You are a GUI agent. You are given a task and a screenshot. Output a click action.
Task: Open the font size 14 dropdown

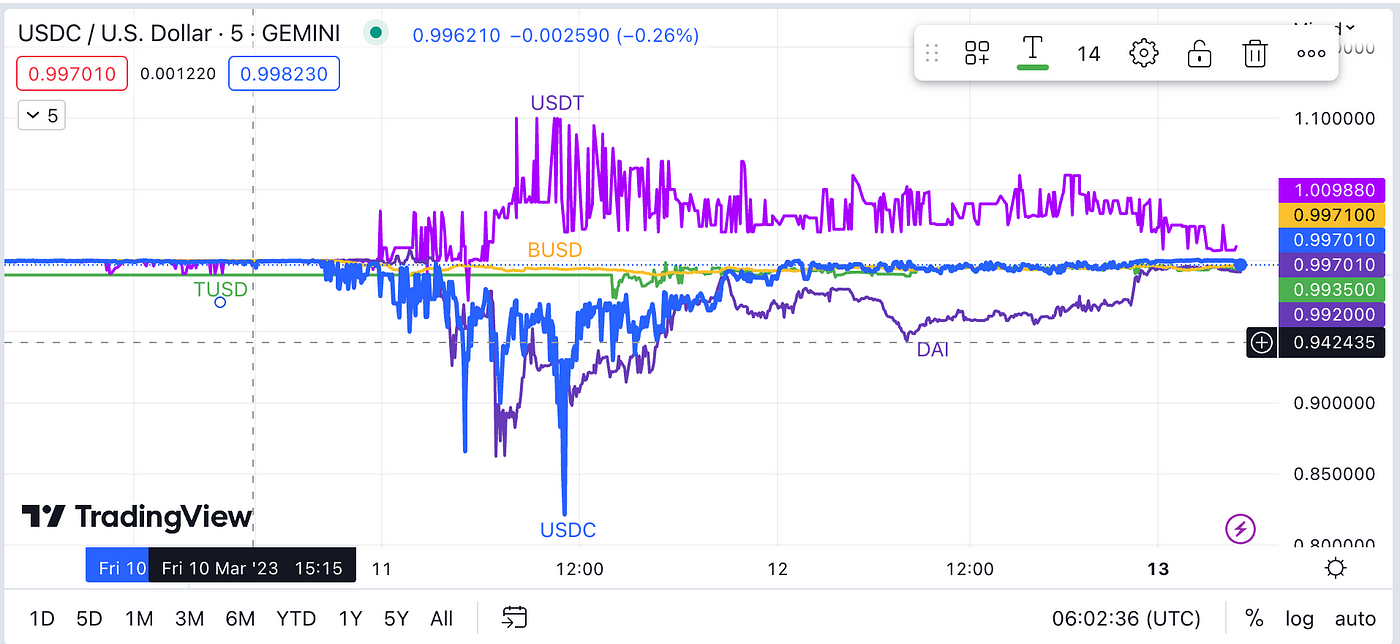coord(1088,53)
